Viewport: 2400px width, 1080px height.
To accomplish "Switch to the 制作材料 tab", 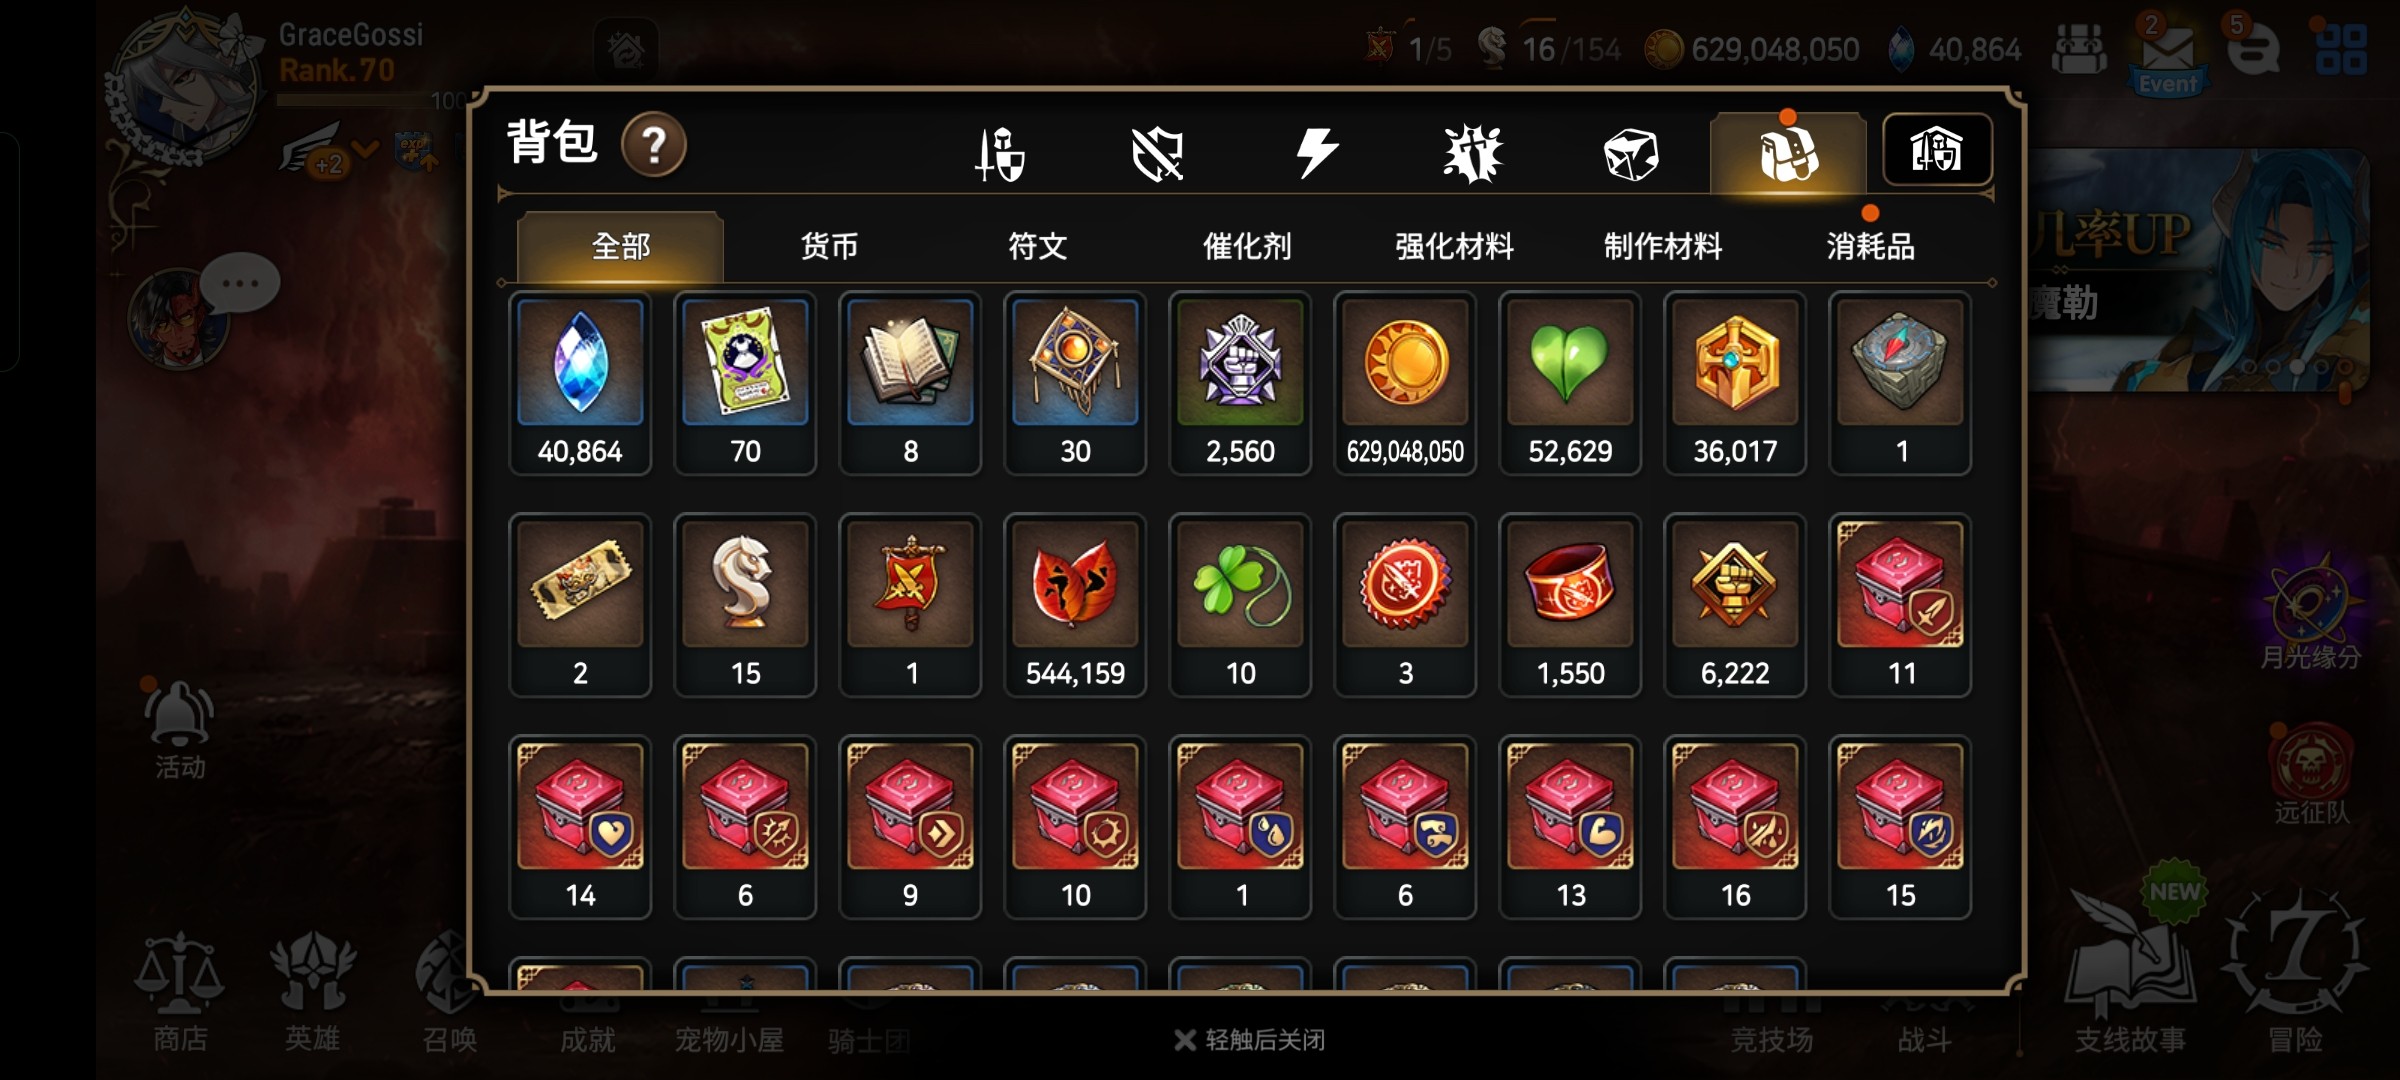I will (1662, 246).
